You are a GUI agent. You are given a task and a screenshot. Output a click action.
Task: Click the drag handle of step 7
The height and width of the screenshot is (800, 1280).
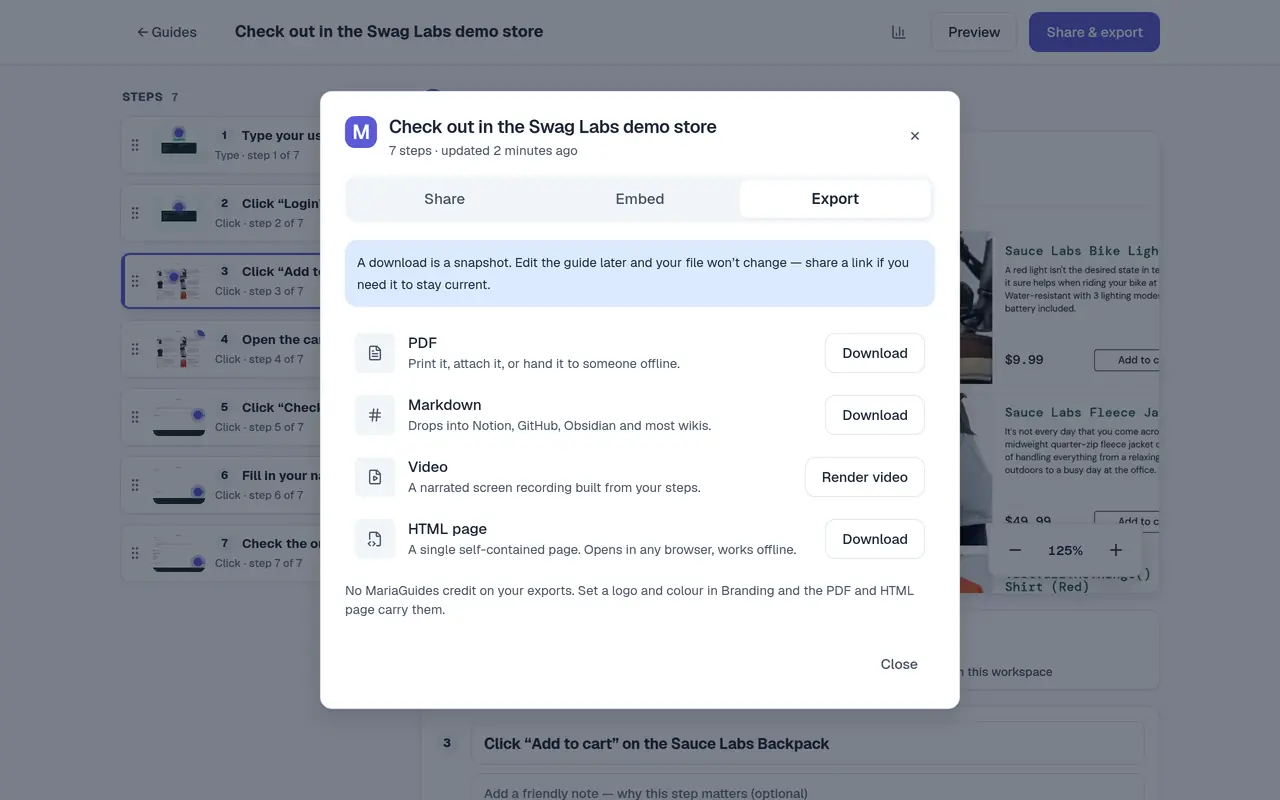click(135, 553)
